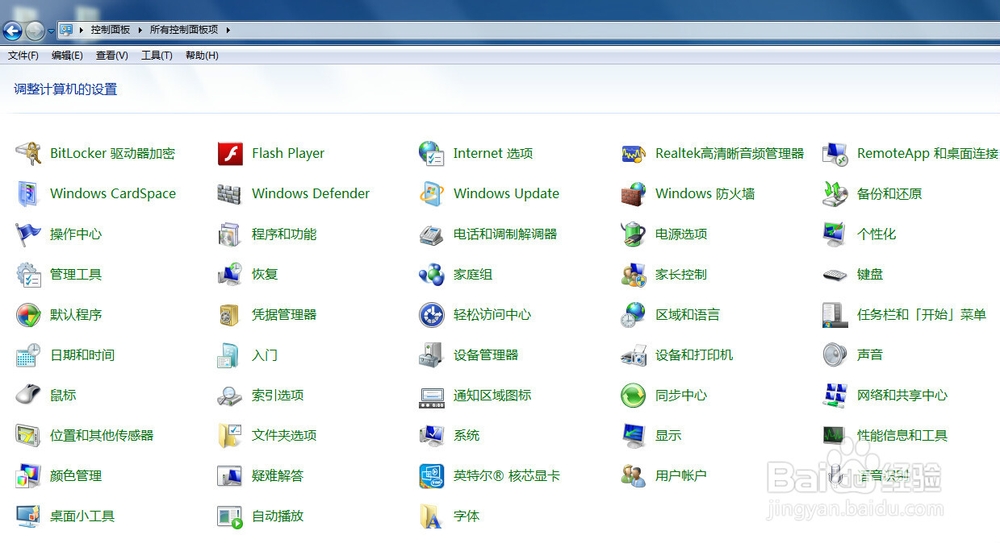Open the 帮助(H) menu

202,56
